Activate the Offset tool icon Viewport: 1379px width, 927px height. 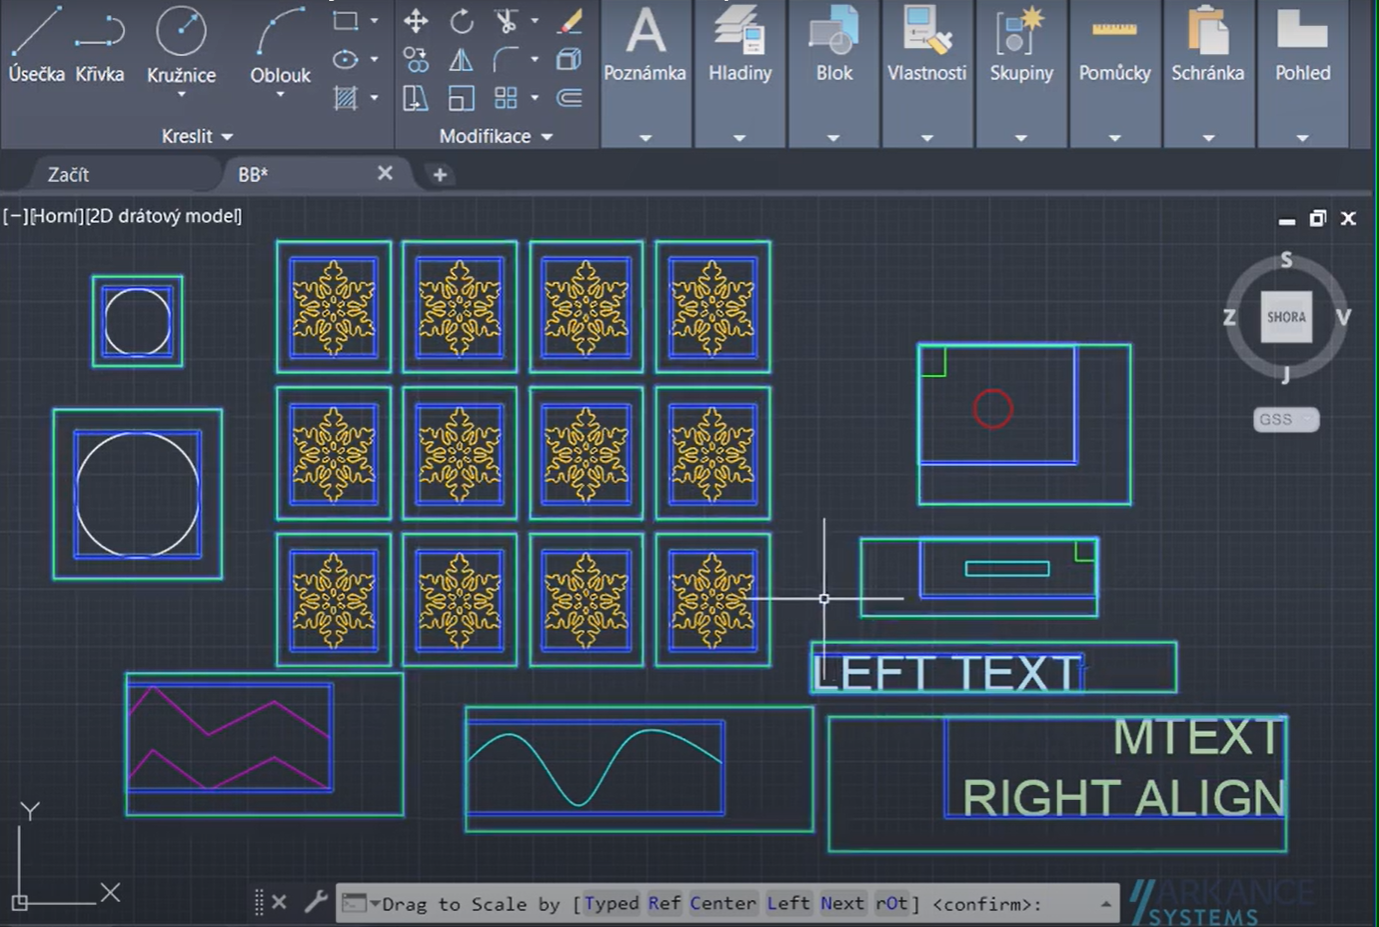570,98
